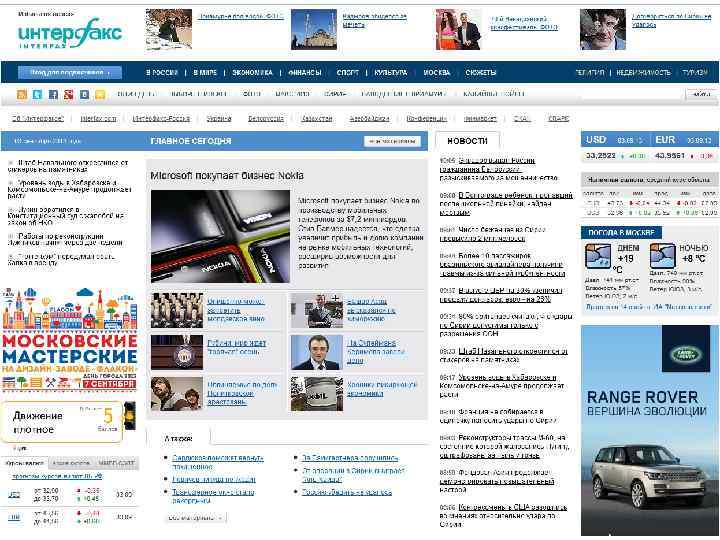Screen dimensions: 720x540
Task: Select the А также tab
Action: (x=178, y=439)
